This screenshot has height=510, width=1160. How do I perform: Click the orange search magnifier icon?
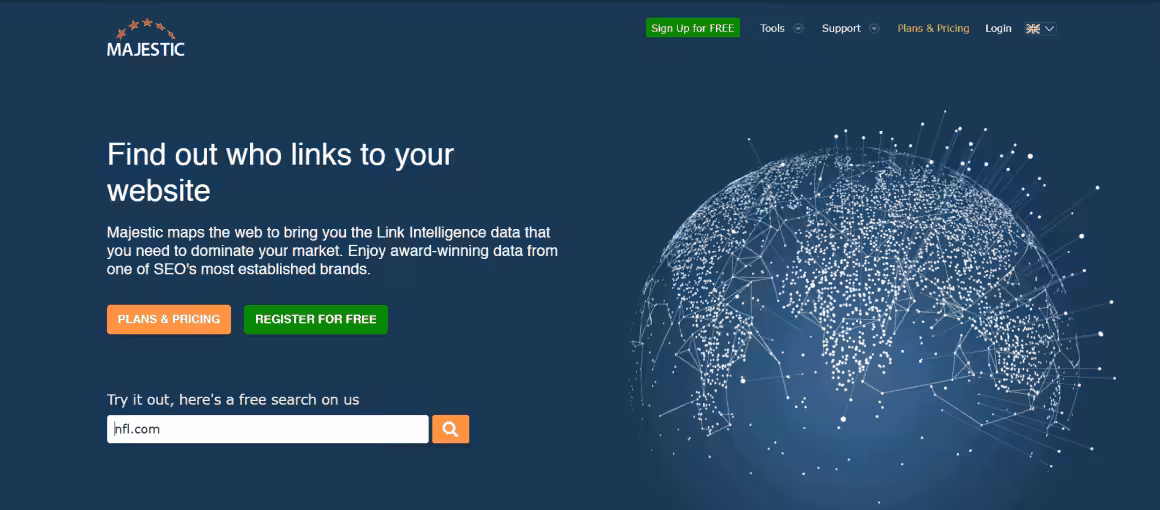click(450, 429)
